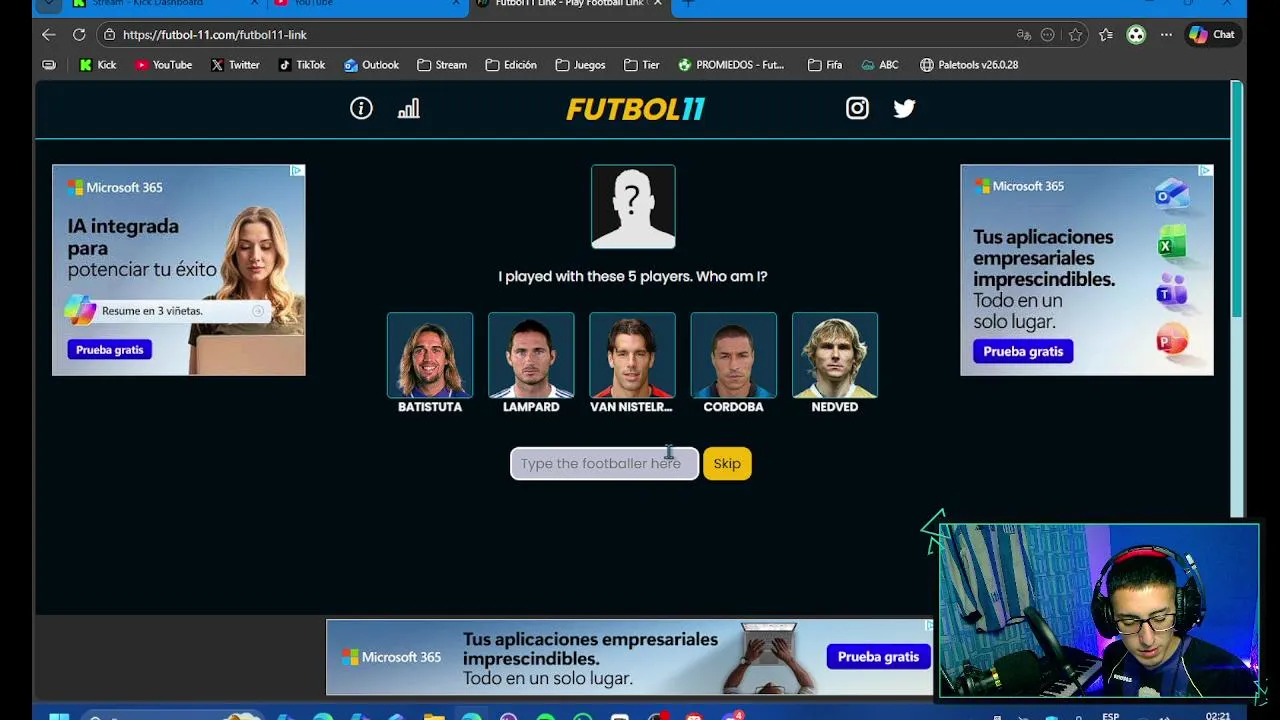
Task: Click the soccer ball extension icon
Action: 1136,34
